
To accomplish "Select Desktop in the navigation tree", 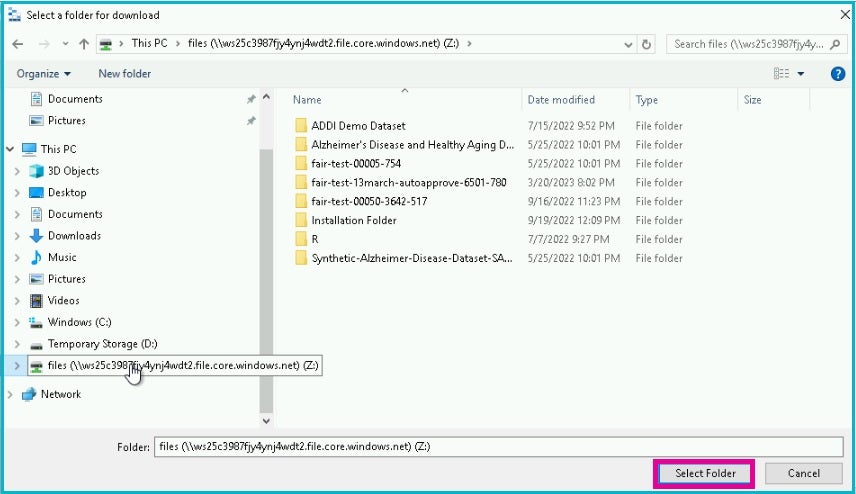I will pos(67,193).
